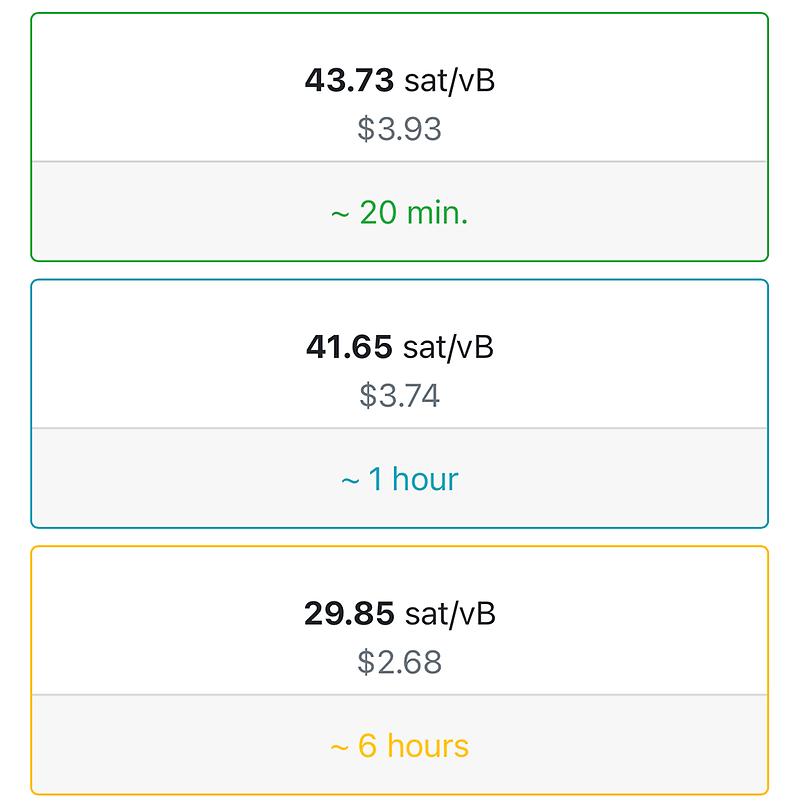Click the yellow-bordered card's gray footer

[x=600, y=746]
